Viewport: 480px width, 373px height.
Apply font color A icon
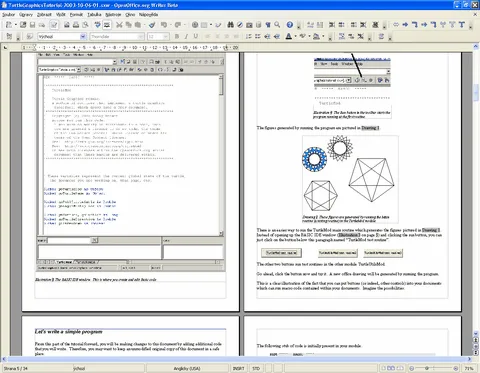(x=289, y=36)
